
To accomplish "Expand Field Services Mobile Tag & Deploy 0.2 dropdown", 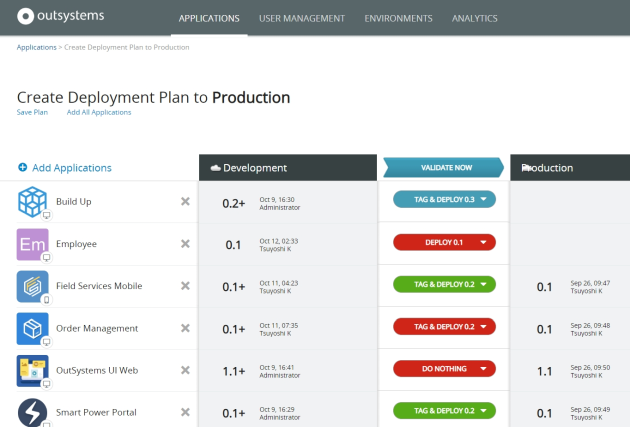I will [483, 284].
